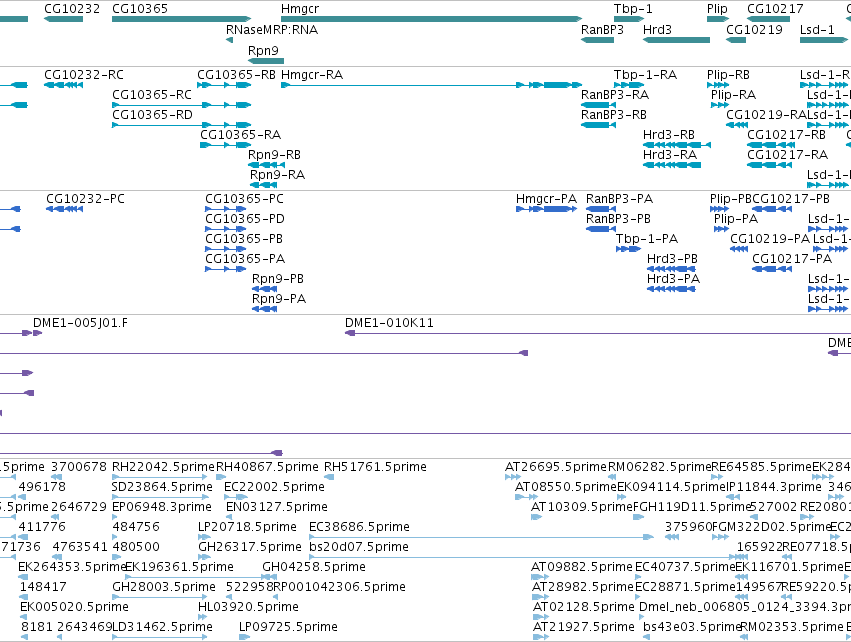Select transcript Hrd3-RA
851x642 pixels.
click(x=670, y=155)
